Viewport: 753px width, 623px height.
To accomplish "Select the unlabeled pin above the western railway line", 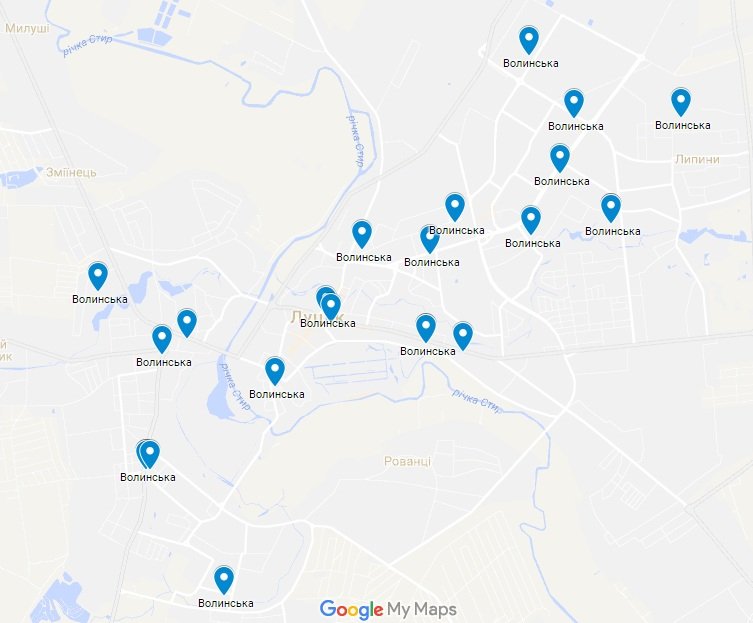I will (x=187, y=323).
